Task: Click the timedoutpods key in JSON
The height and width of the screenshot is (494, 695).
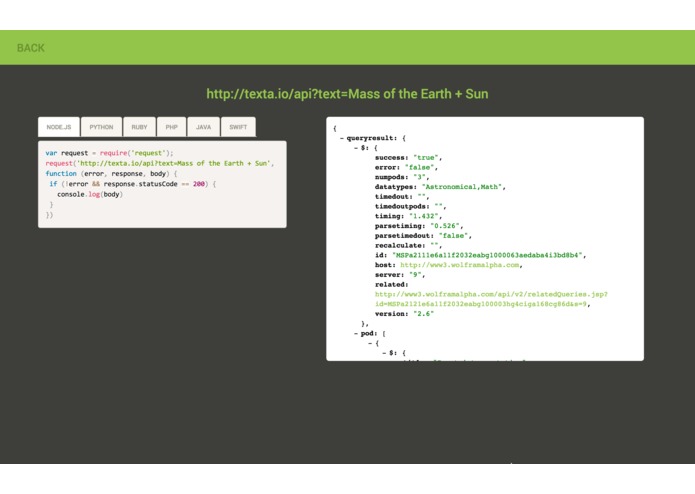Action: [x=402, y=206]
